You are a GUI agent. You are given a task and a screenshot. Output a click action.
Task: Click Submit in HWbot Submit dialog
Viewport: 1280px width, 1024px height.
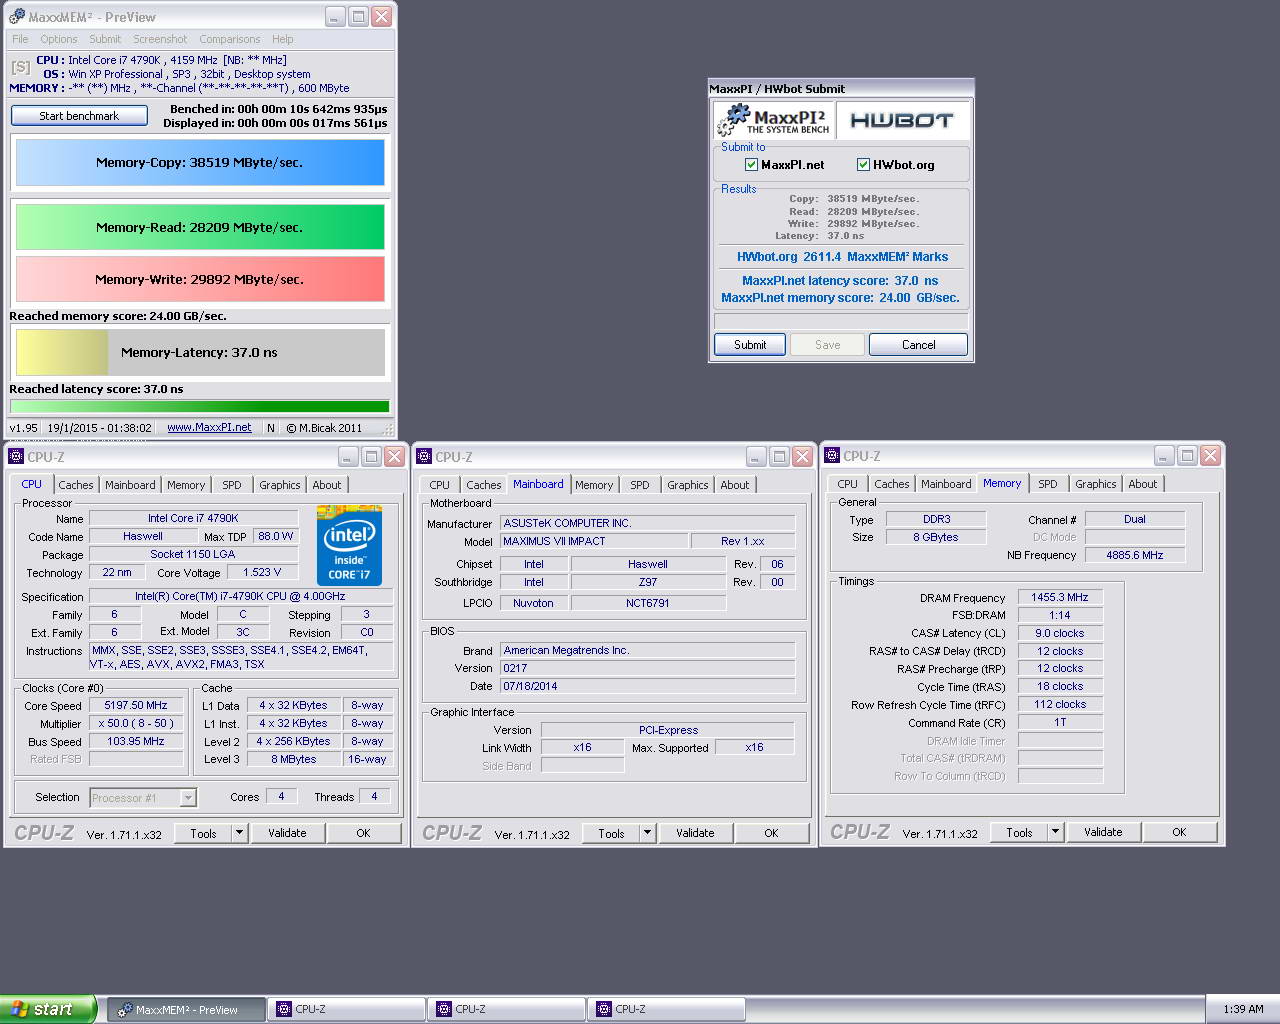coord(750,345)
